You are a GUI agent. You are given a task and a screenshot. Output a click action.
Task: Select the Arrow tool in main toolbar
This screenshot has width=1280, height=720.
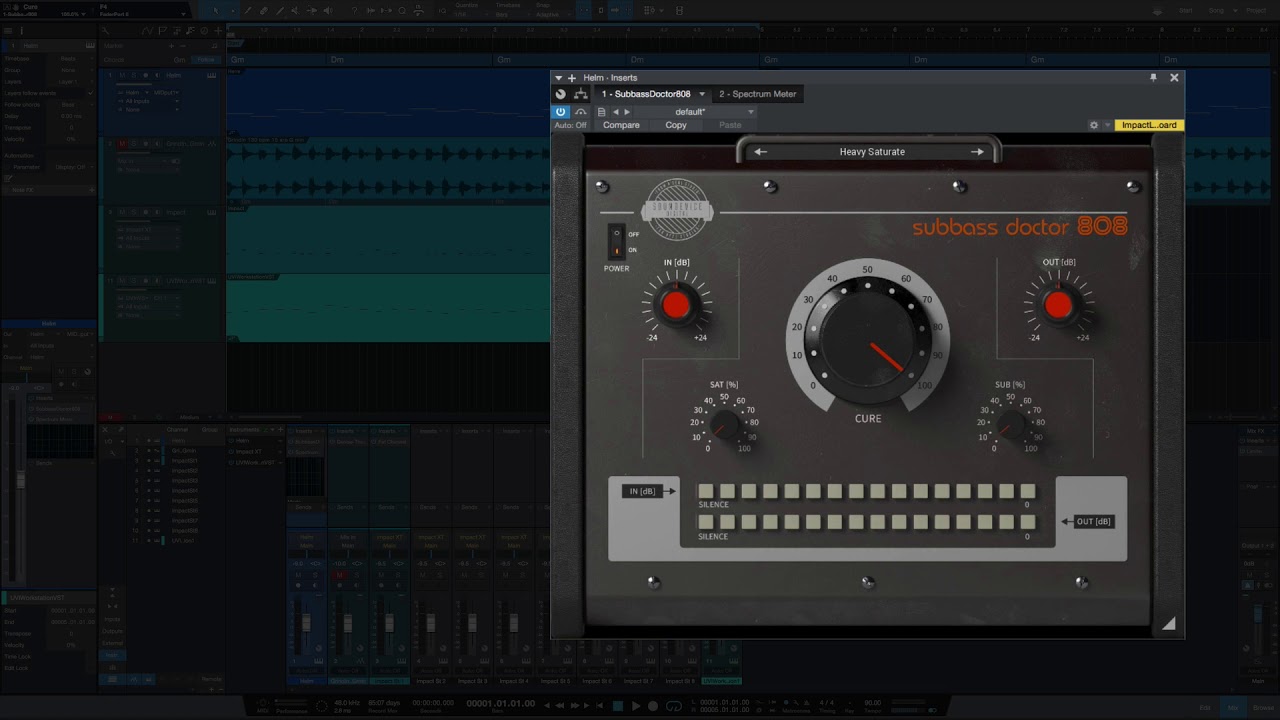tap(215, 10)
